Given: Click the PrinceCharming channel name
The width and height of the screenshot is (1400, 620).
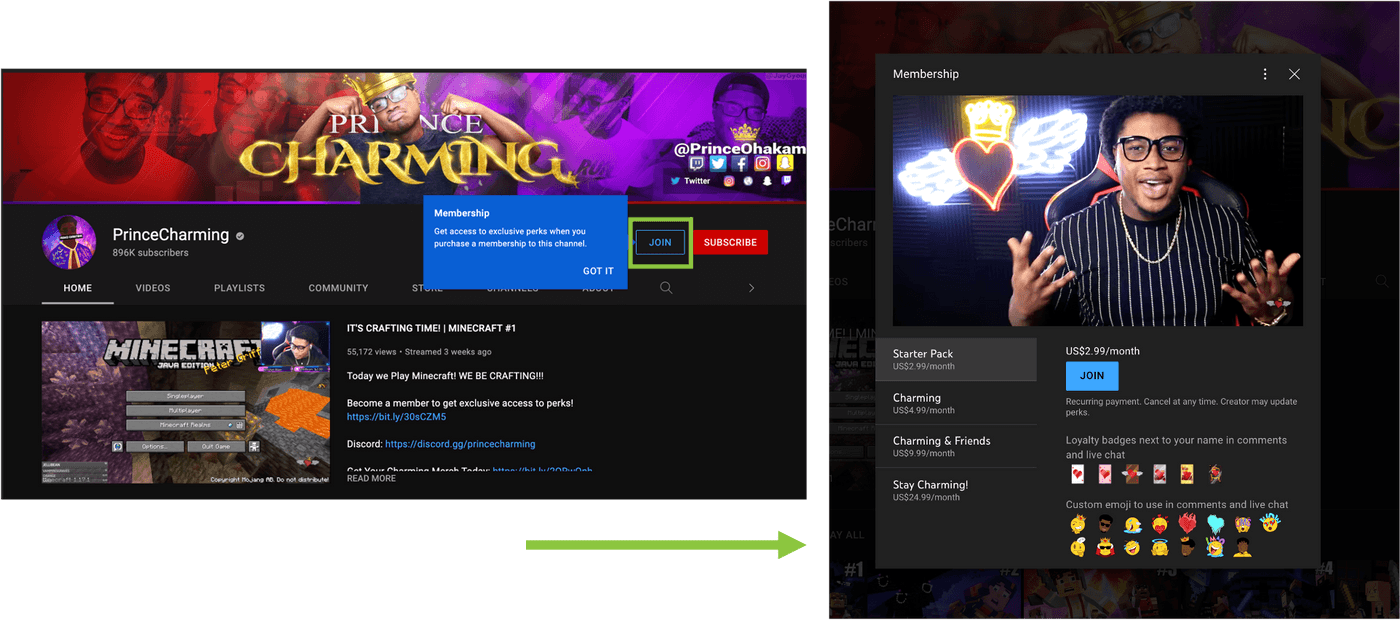Looking at the screenshot, I should point(171,235).
